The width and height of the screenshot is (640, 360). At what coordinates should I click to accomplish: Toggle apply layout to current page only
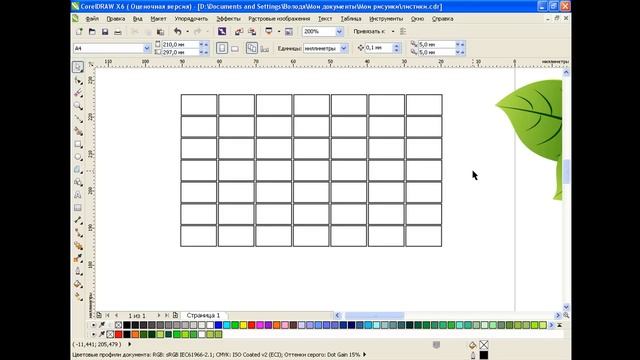264,49
